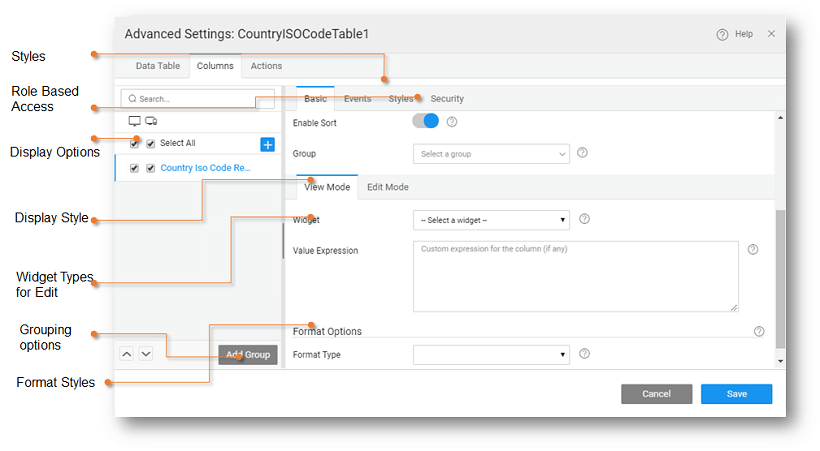This screenshot has height=451, width=820.
Task: Click the desktop display icon
Action: [x=135, y=121]
